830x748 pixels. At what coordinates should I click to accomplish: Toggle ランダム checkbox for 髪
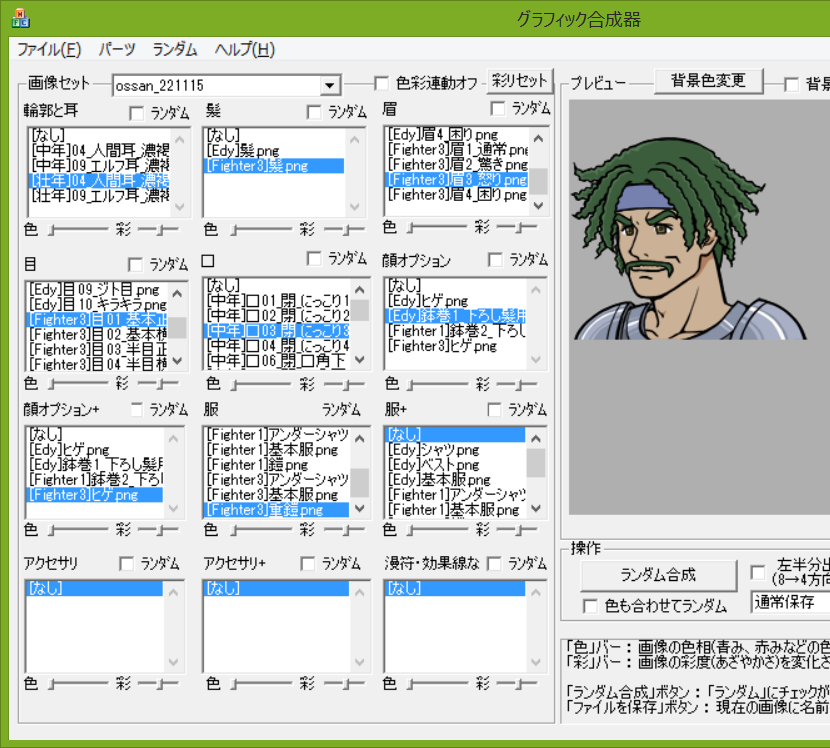point(314,112)
